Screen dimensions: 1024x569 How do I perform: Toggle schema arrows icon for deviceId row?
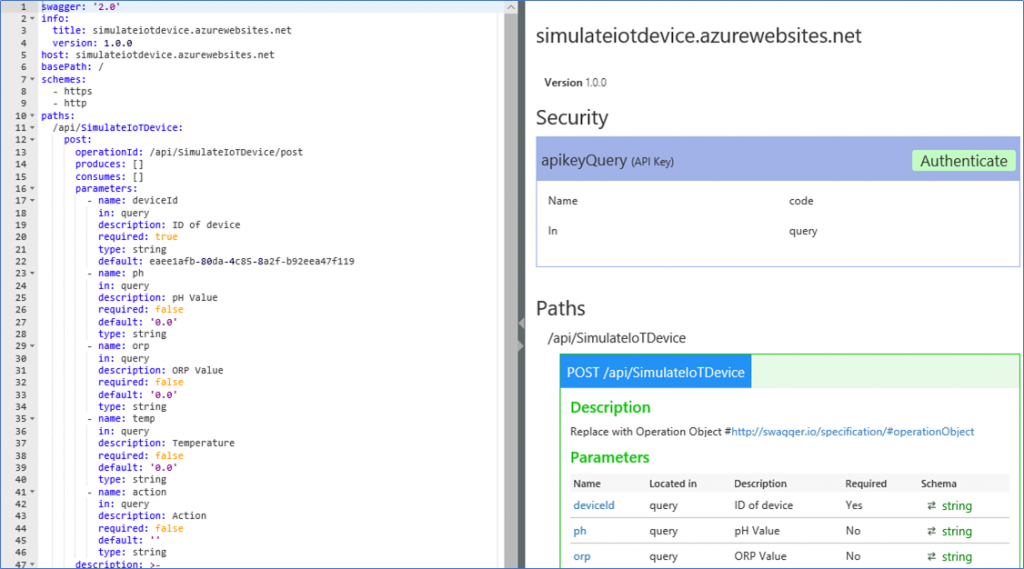931,505
